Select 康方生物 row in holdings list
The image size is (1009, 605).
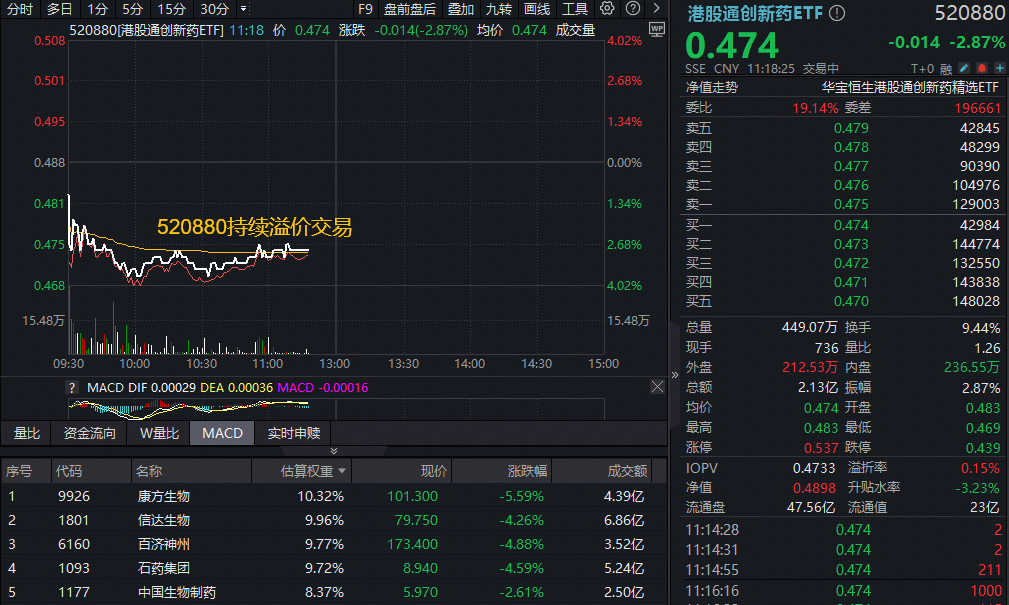tap(163, 496)
